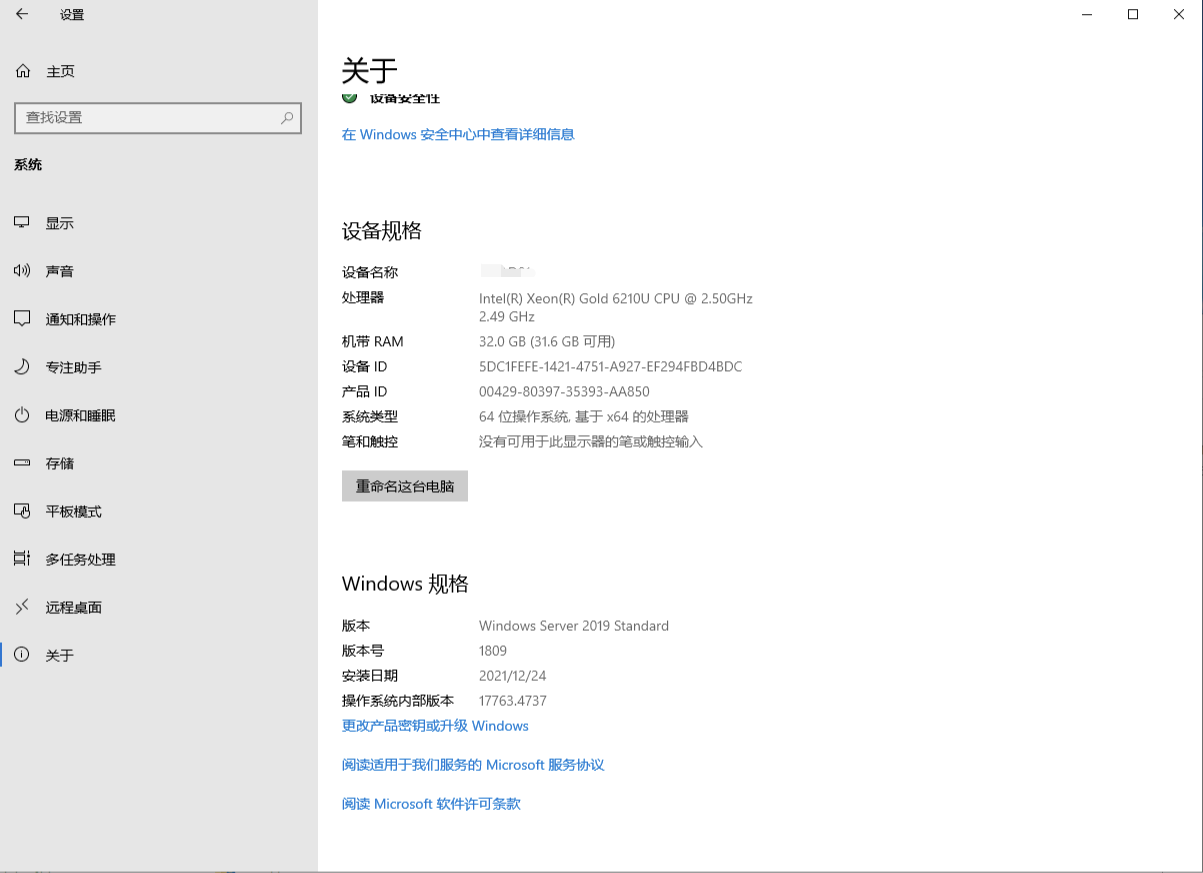Click 重命名这台电脑 button
Viewport: 1203px width, 873px height.
pyautogui.click(x=405, y=486)
